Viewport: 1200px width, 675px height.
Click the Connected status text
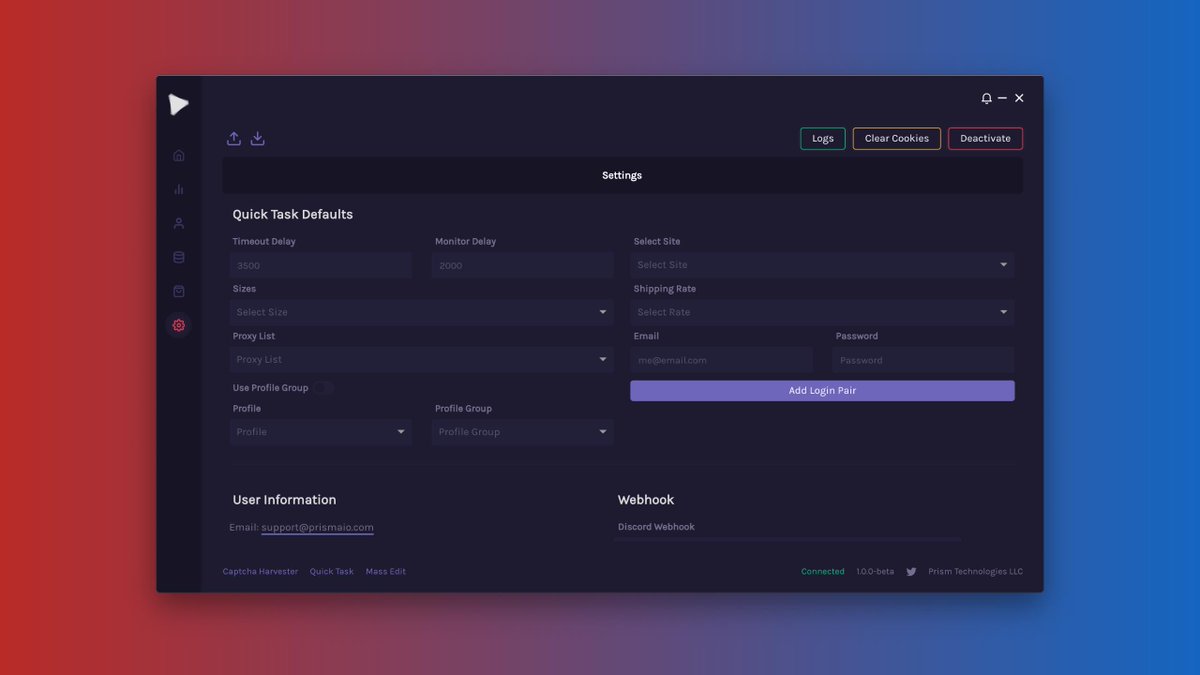point(823,572)
